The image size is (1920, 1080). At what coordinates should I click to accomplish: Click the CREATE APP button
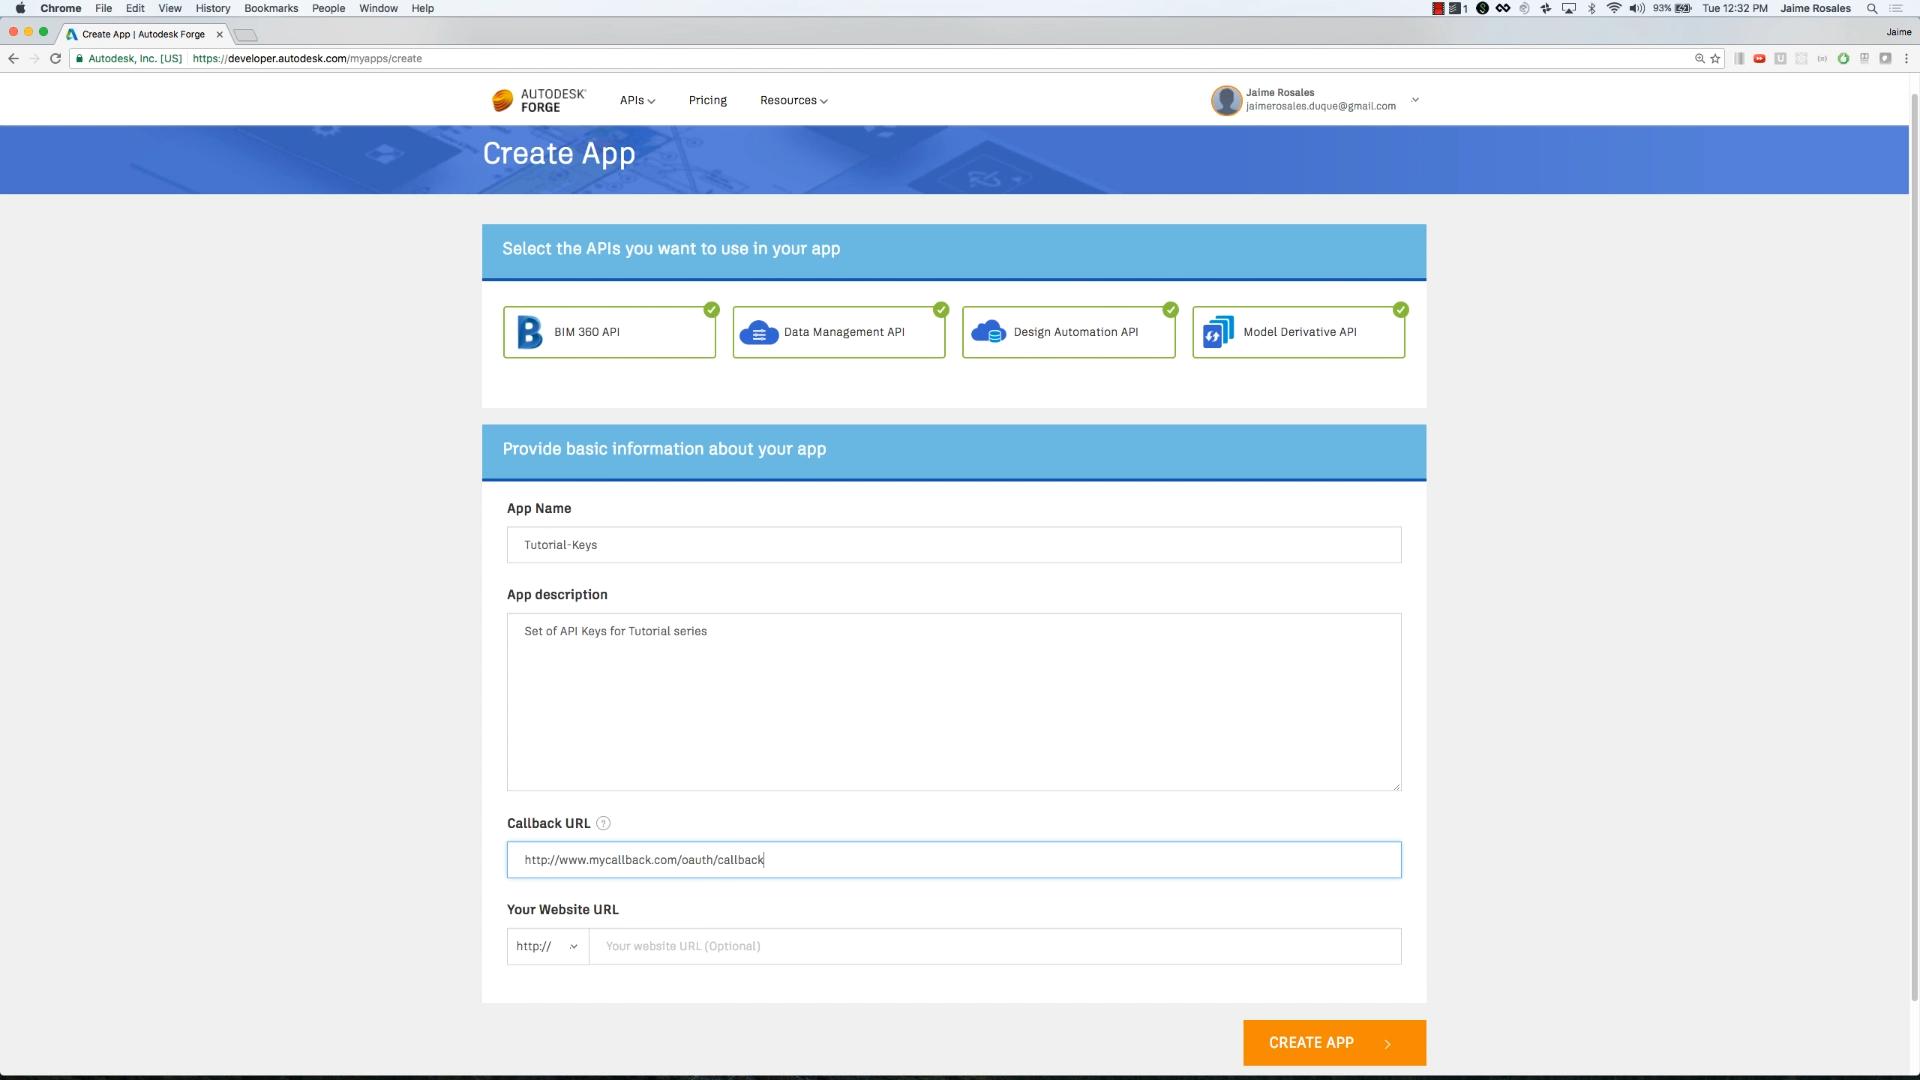1333,1043
